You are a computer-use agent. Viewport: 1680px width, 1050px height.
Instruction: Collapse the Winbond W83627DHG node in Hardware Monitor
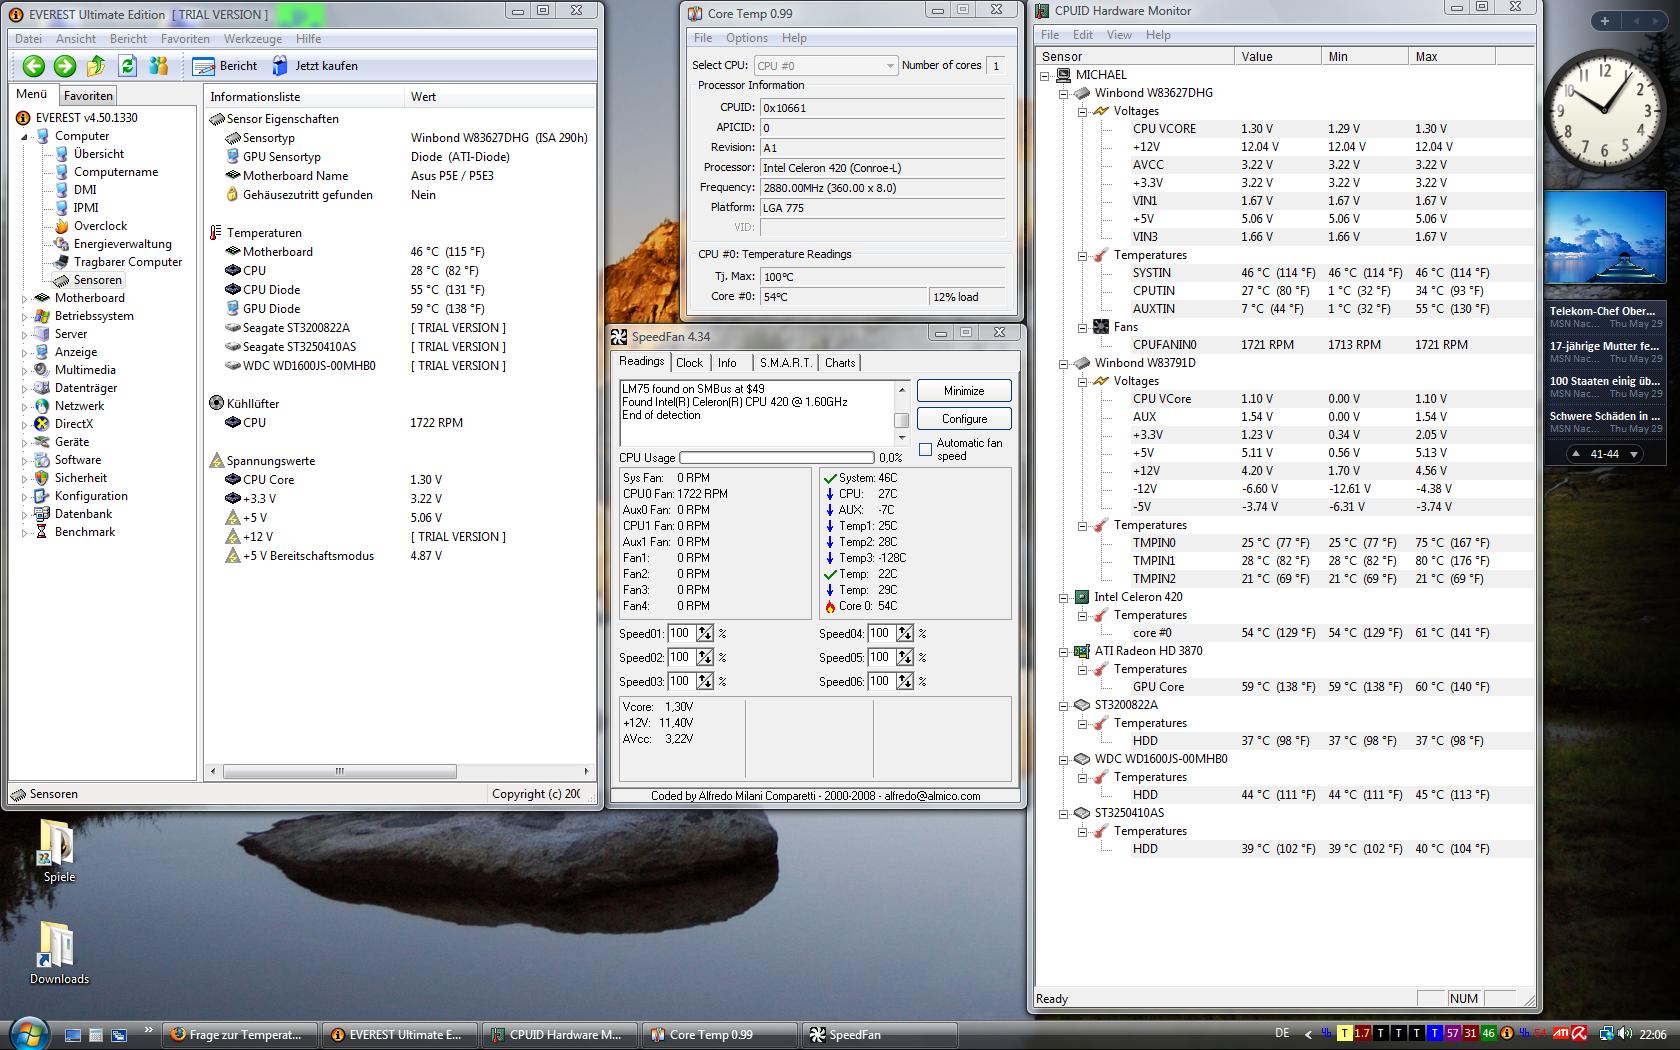coord(1063,93)
